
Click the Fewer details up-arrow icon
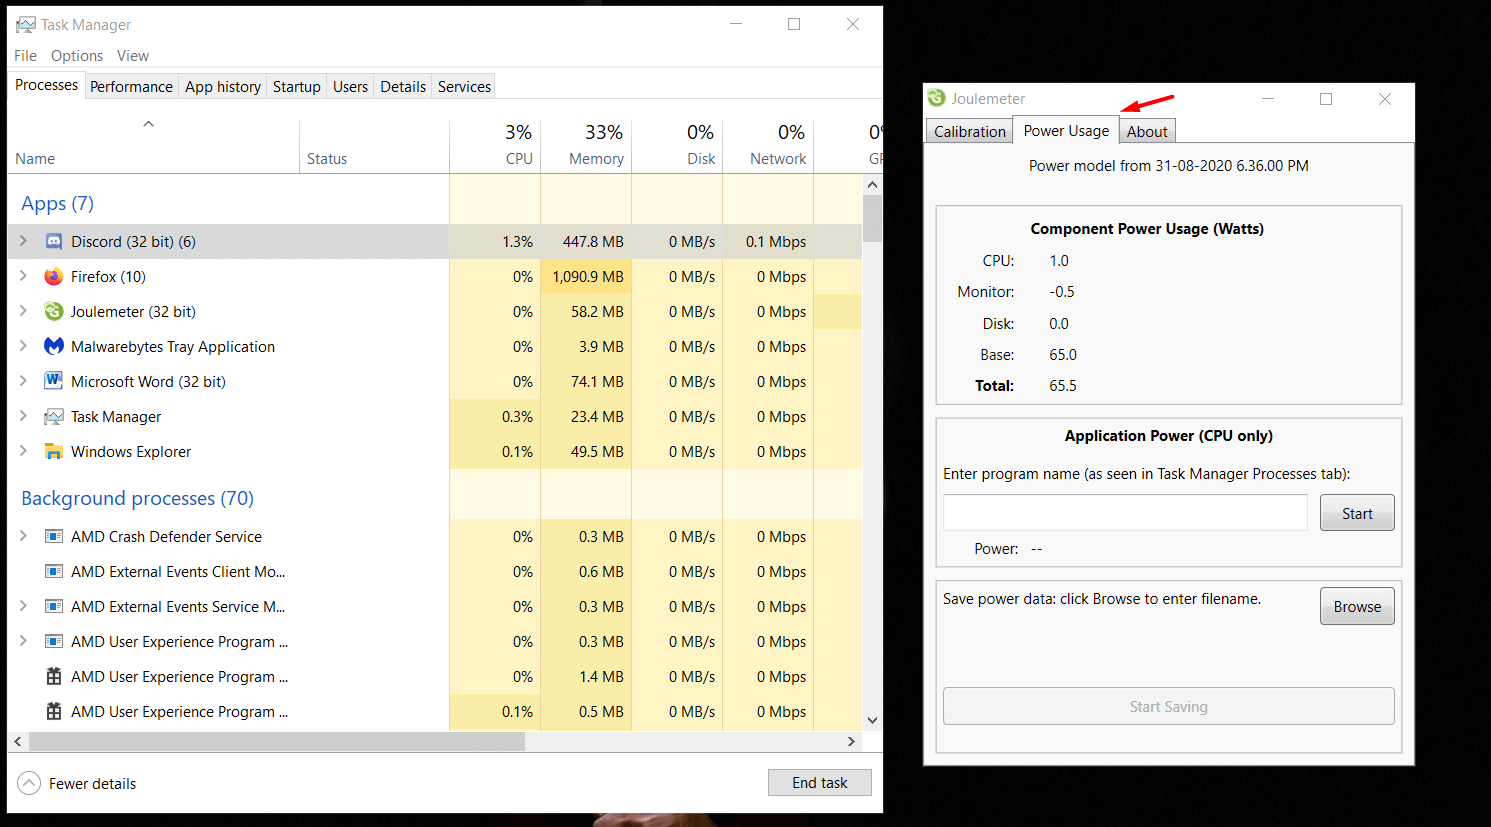(x=30, y=783)
